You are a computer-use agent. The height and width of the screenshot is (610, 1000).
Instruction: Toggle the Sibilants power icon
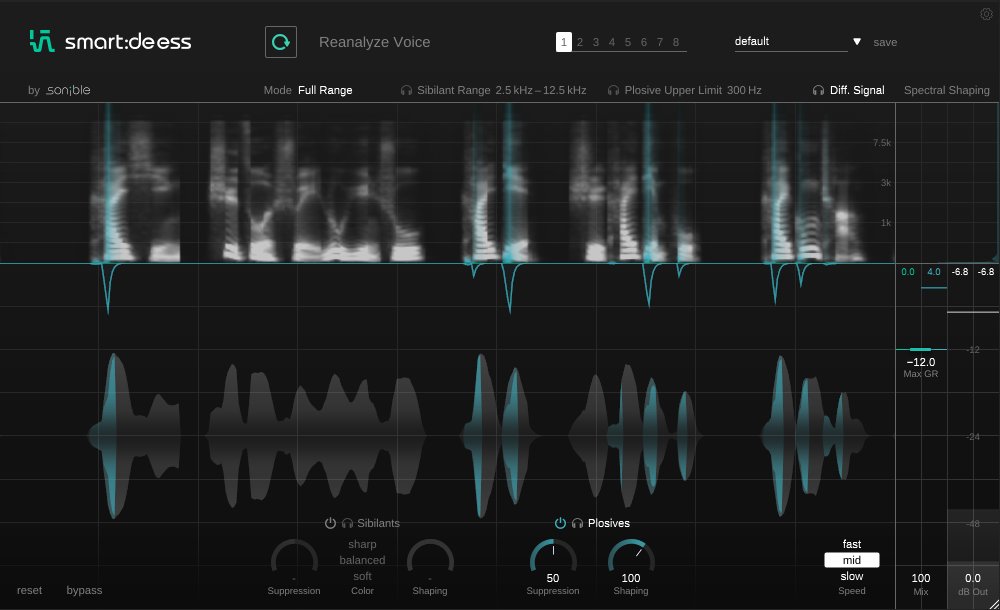pos(330,523)
